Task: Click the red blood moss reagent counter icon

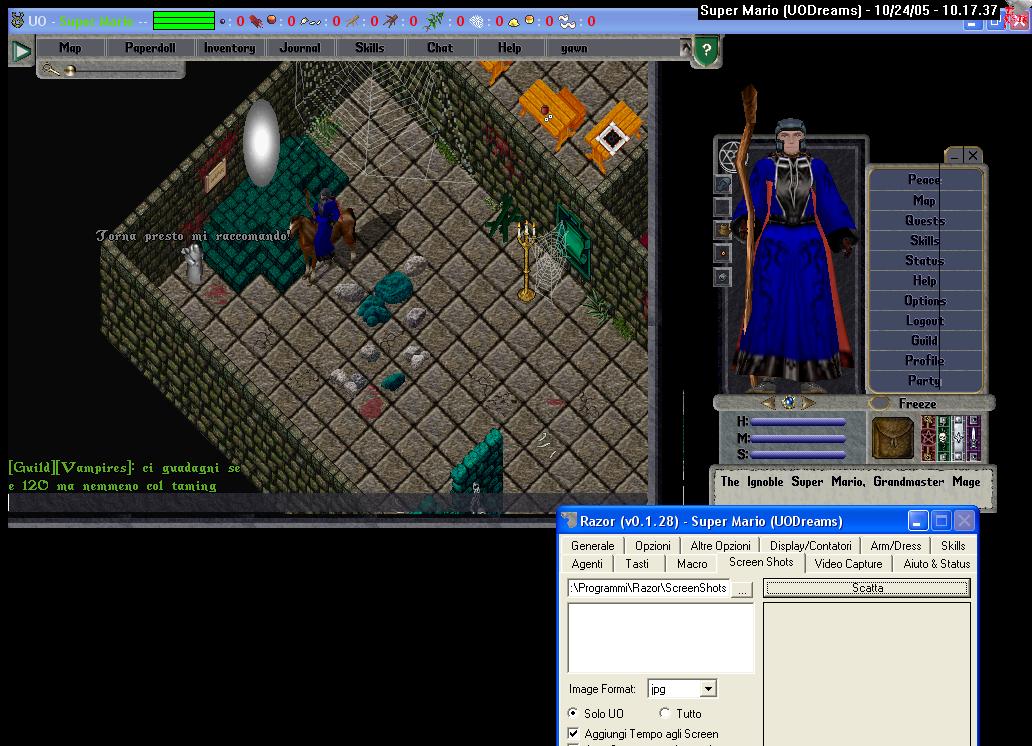Action: tap(255, 21)
